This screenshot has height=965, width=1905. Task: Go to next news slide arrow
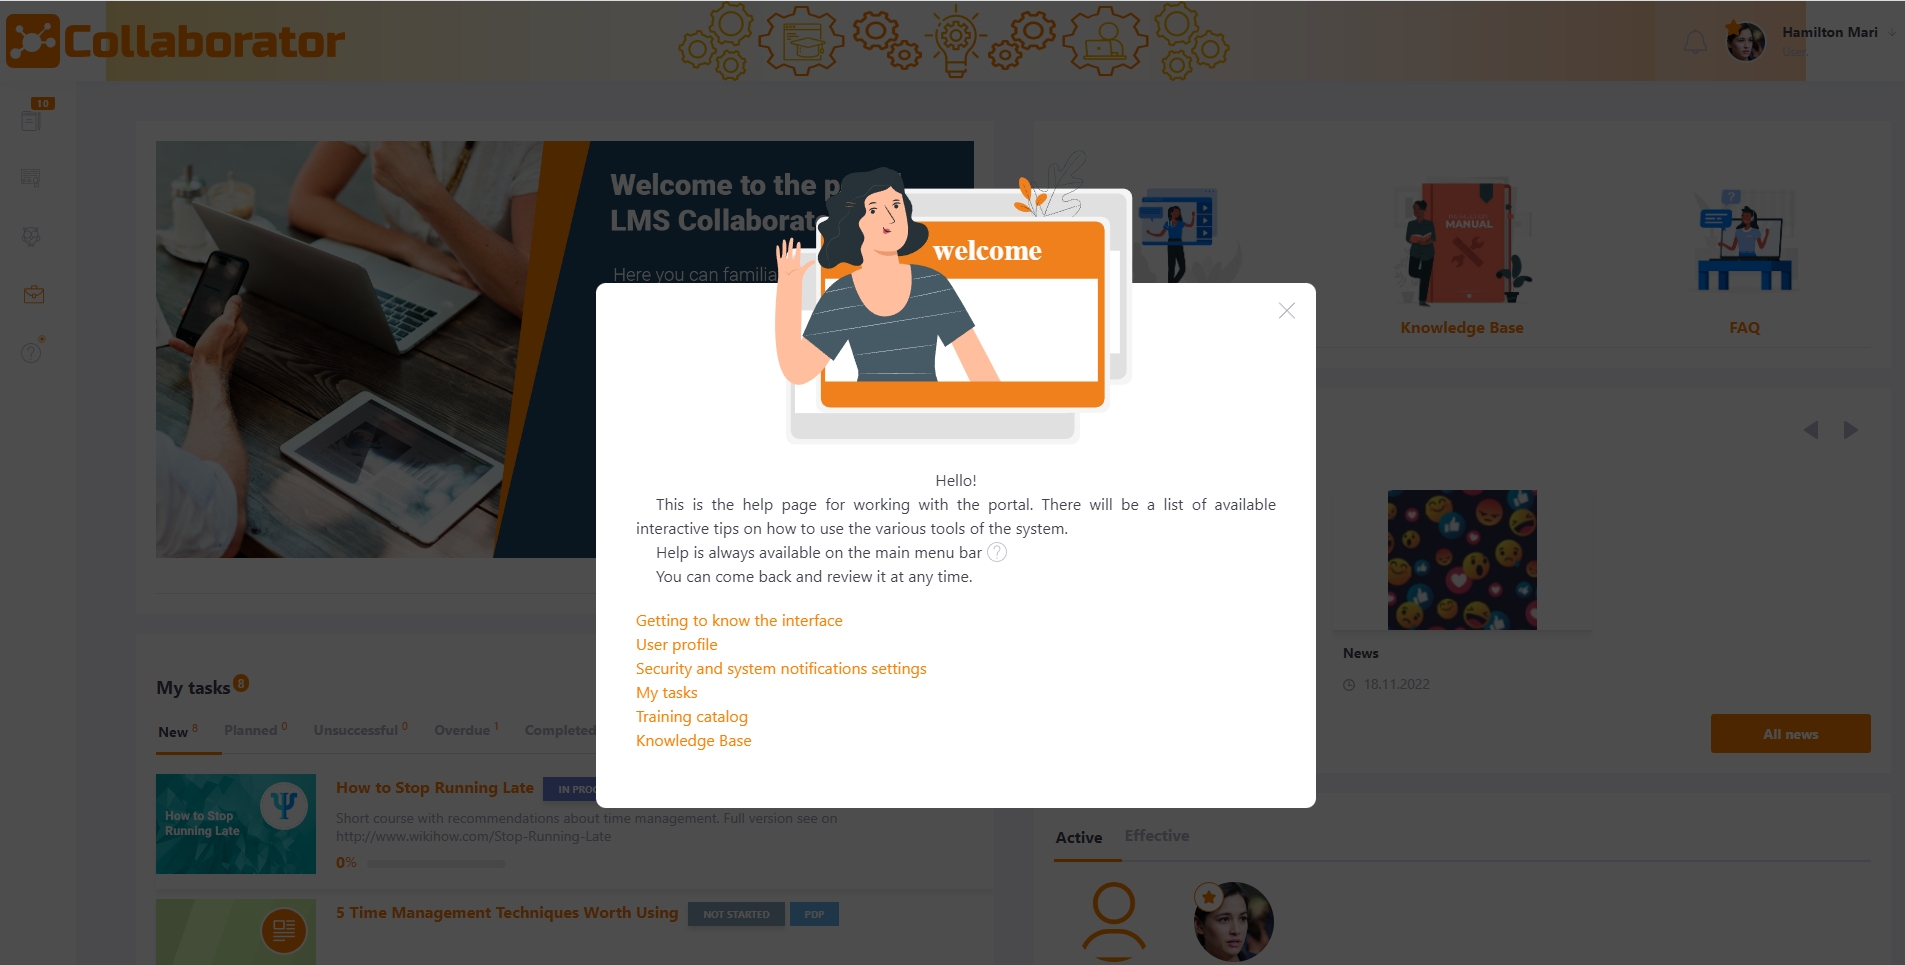1851,430
